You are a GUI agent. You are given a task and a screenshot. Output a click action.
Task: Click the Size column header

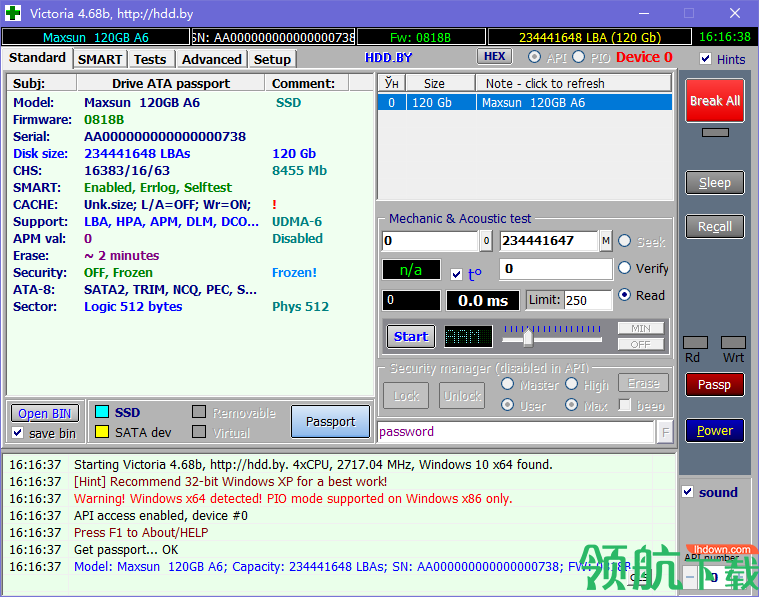tap(440, 83)
